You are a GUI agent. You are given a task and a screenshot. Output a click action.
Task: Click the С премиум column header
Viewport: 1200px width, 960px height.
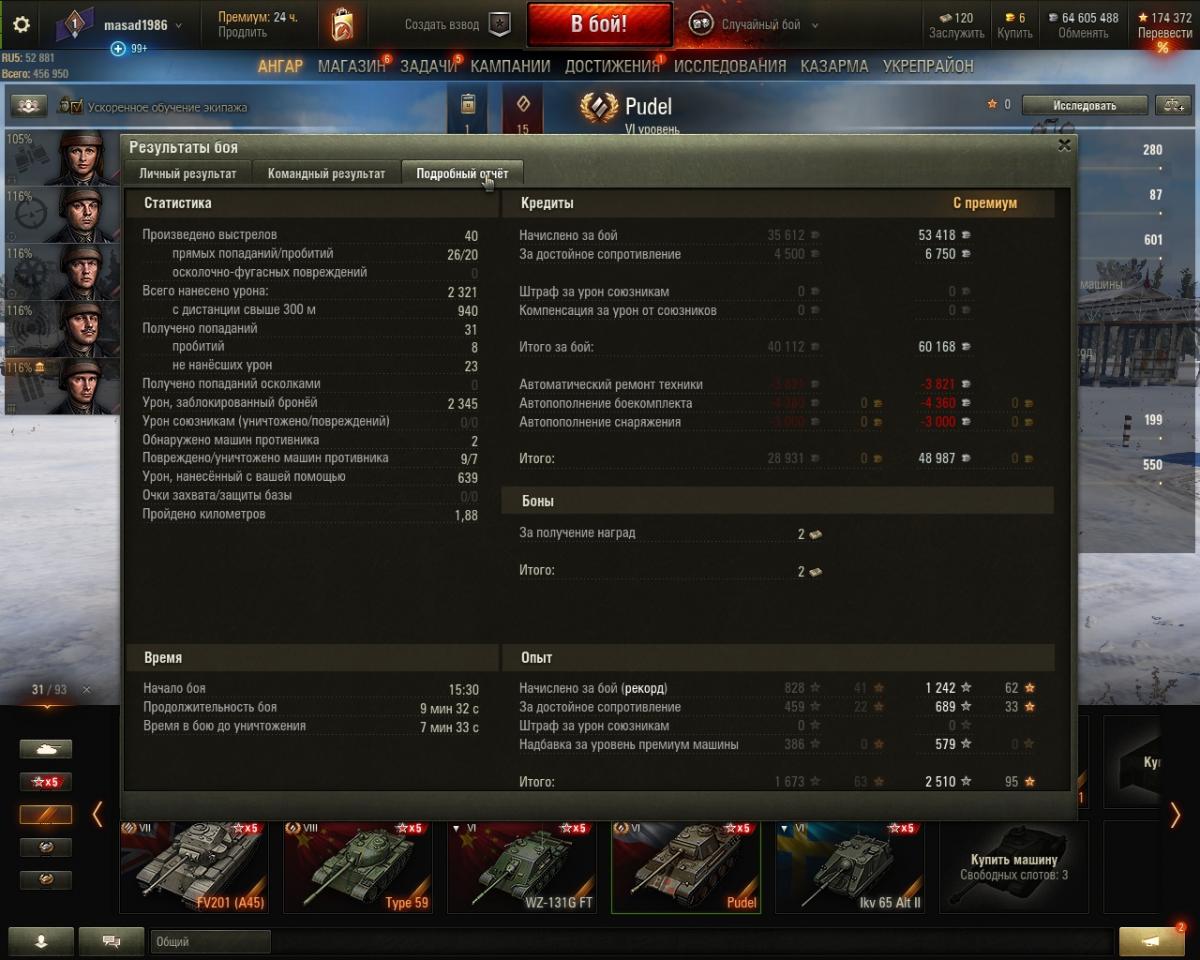click(x=985, y=203)
